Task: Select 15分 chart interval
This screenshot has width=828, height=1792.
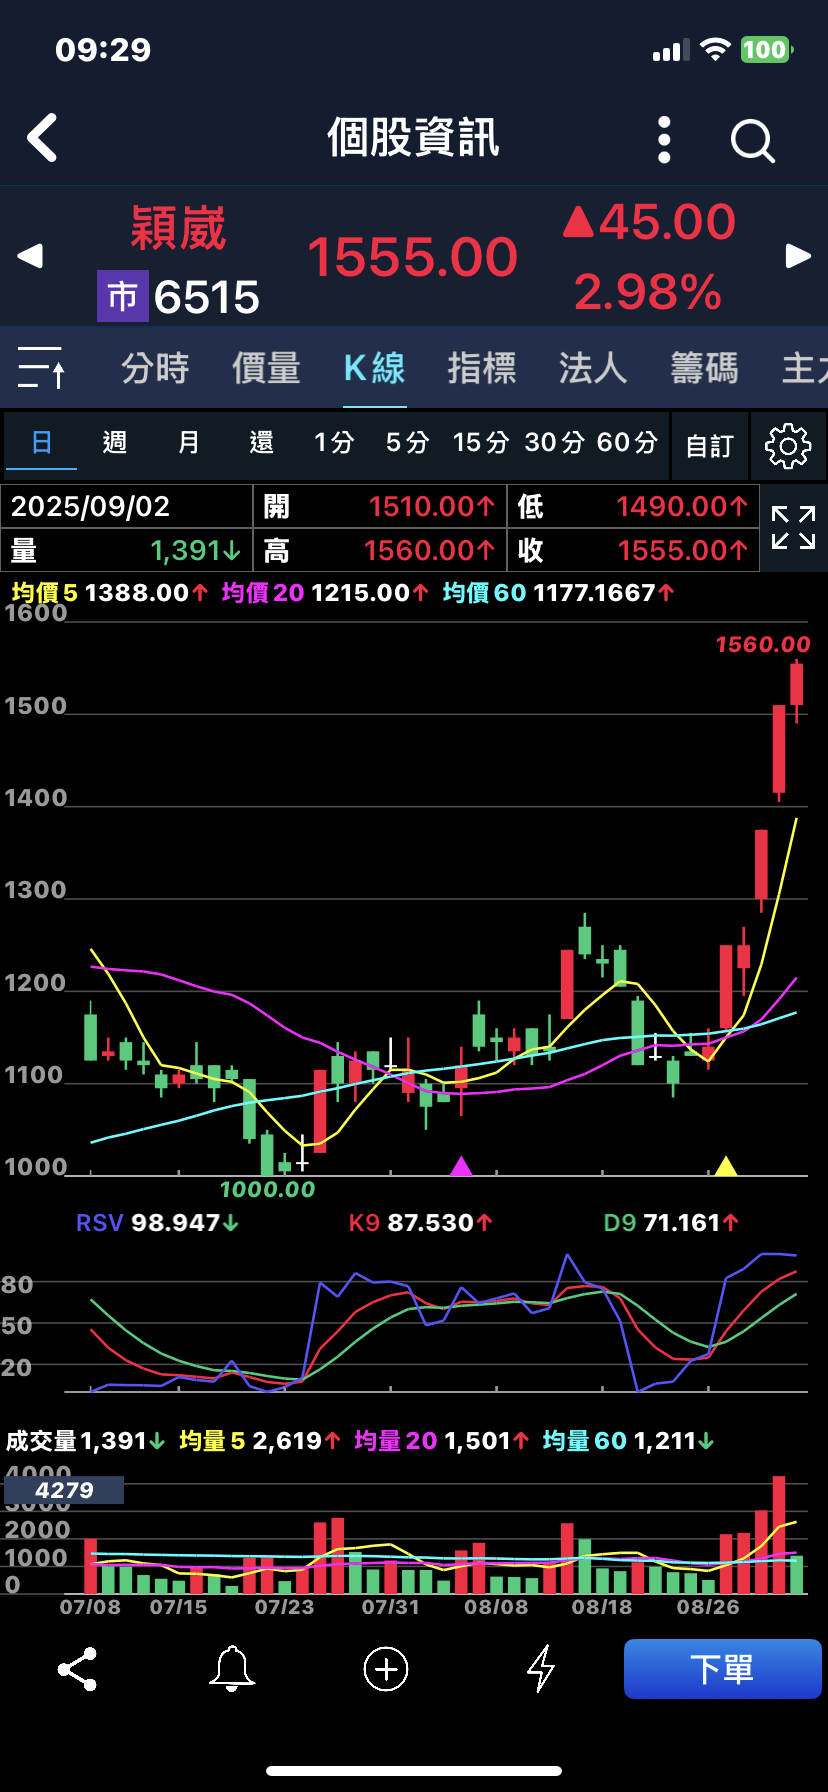Action: [x=481, y=442]
